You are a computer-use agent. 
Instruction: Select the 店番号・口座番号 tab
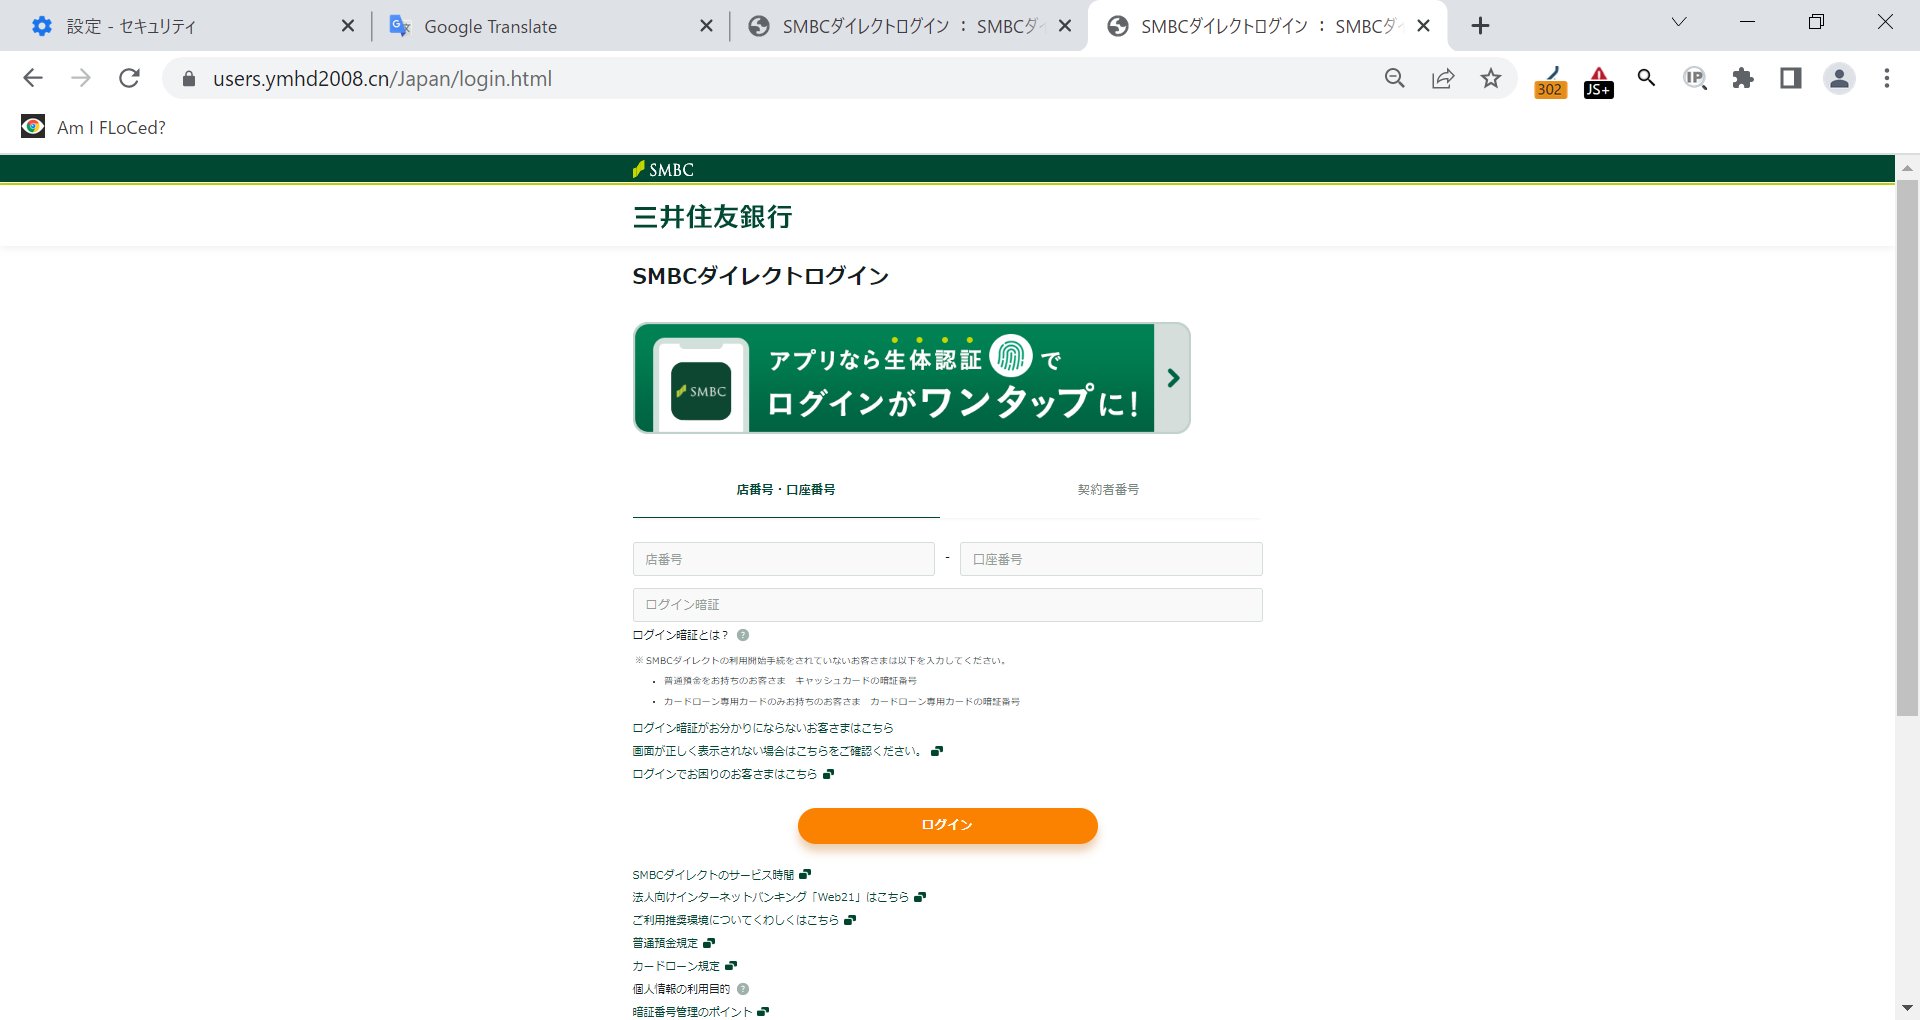coord(786,490)
